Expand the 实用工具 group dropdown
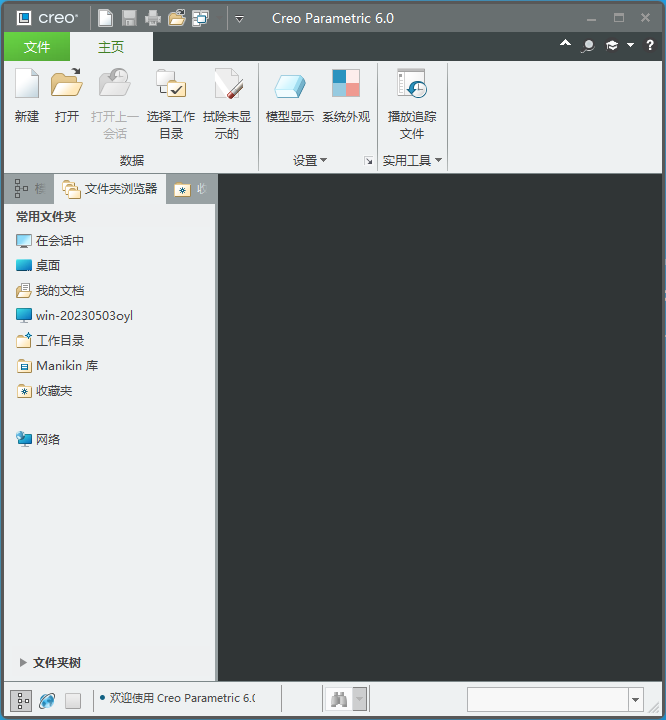Viewport: 666px width, 720px height. [x=412, y=160]
